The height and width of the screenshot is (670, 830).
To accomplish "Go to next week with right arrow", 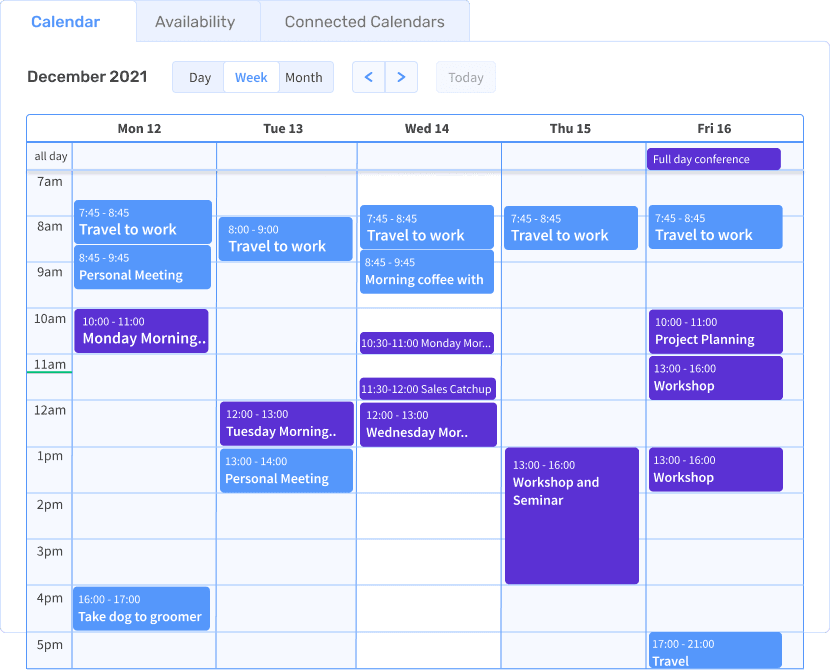I will pyautogui.click(x=401, y=77).
